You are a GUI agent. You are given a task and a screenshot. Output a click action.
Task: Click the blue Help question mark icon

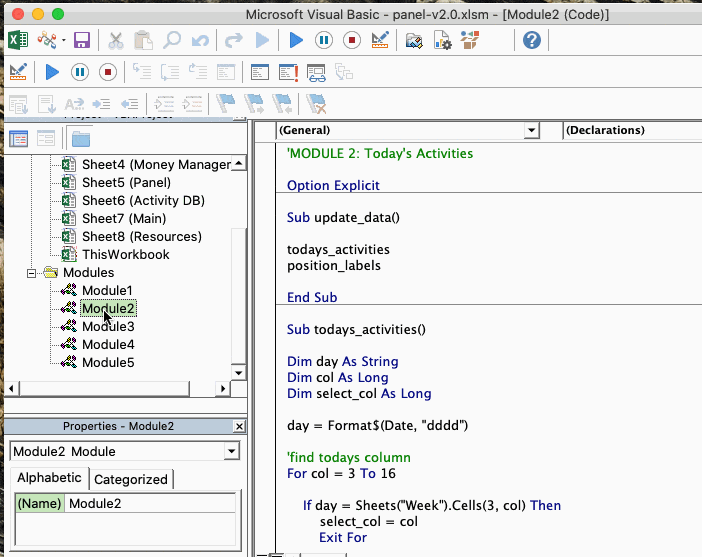pyautogui.click(x=532, y=40)
